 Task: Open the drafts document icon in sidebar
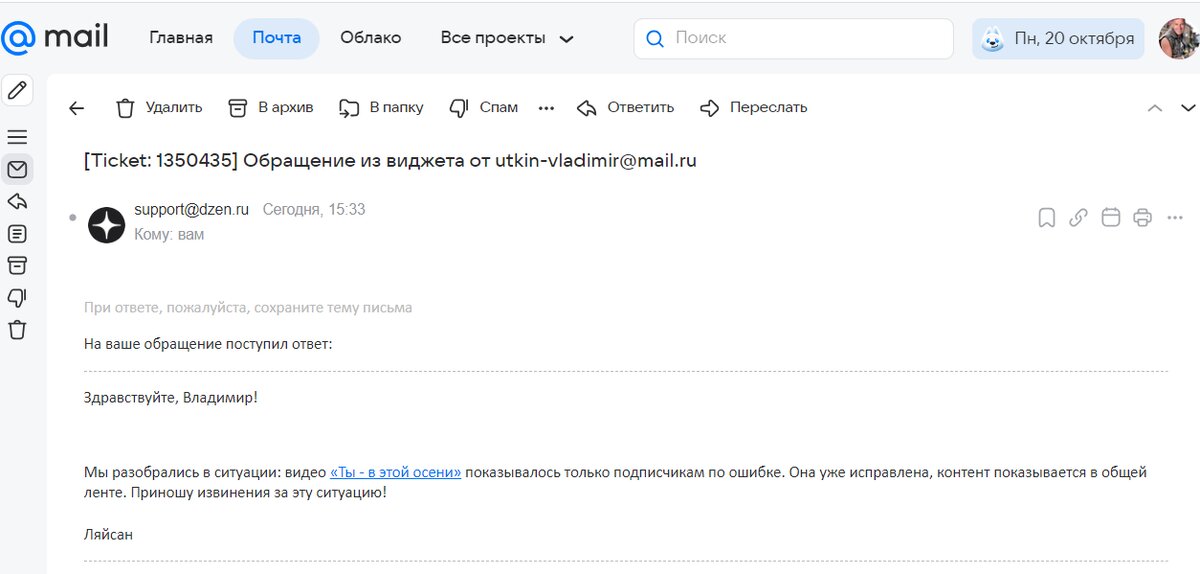[x=17, y=233]
